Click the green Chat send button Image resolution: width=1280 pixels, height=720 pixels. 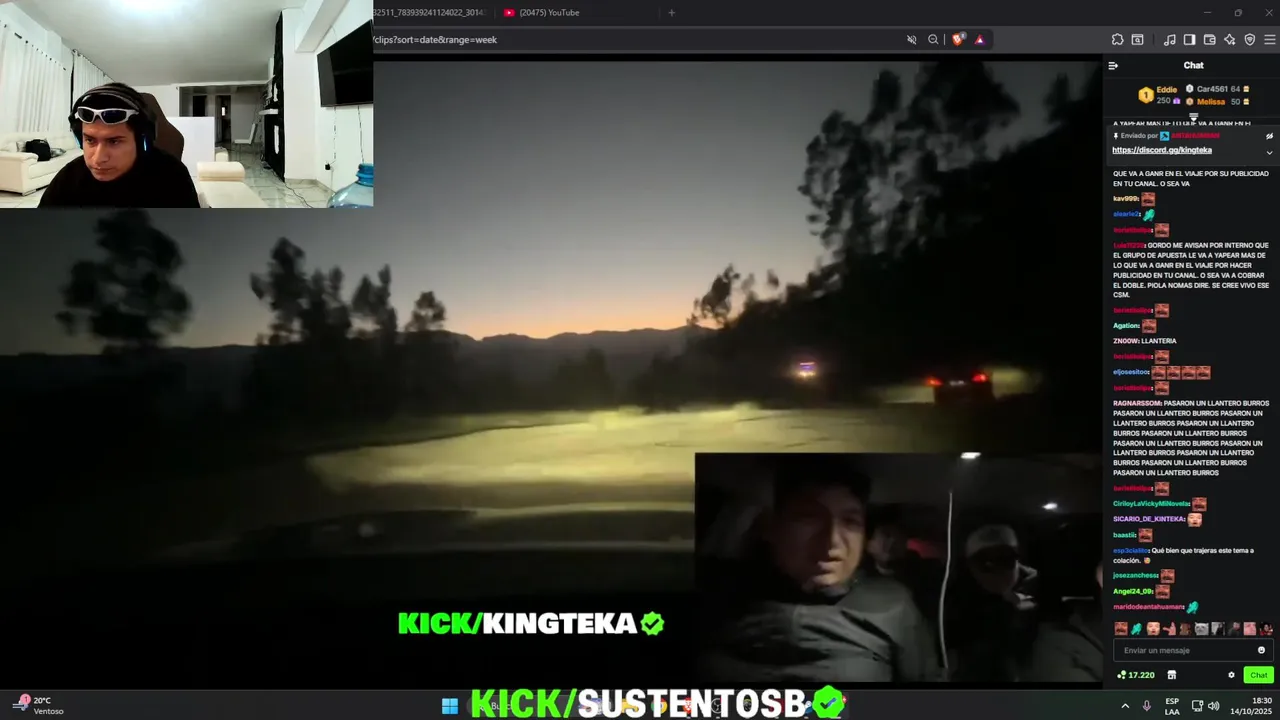pos(1259,675)
